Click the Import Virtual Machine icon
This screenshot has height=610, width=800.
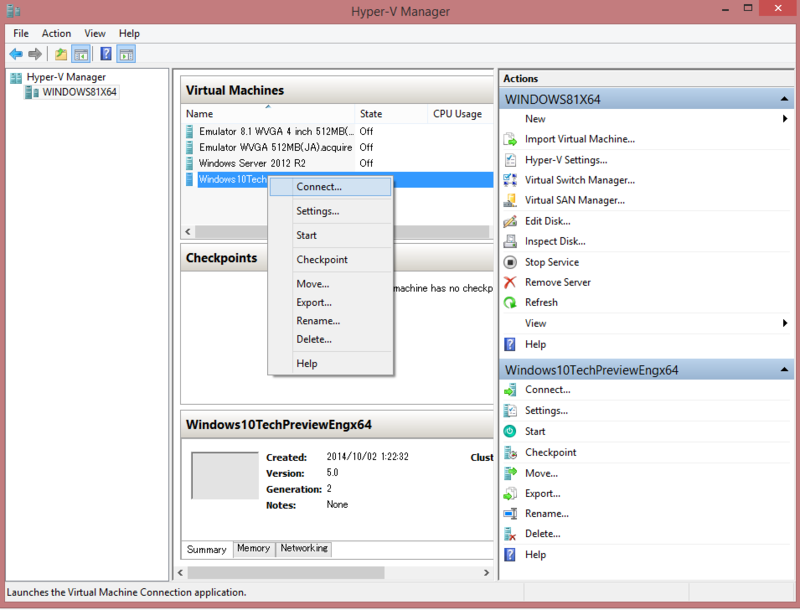tap(510, 139)
